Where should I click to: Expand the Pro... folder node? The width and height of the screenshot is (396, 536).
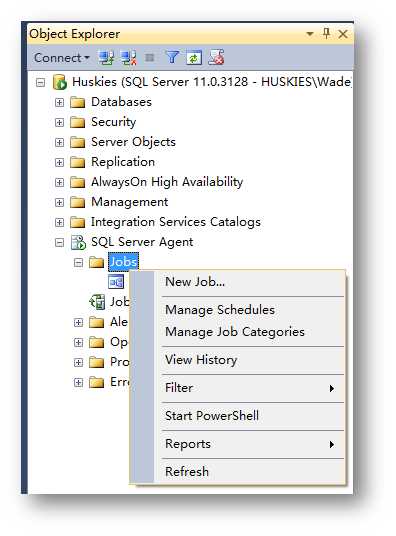click(x=78, y=362)
